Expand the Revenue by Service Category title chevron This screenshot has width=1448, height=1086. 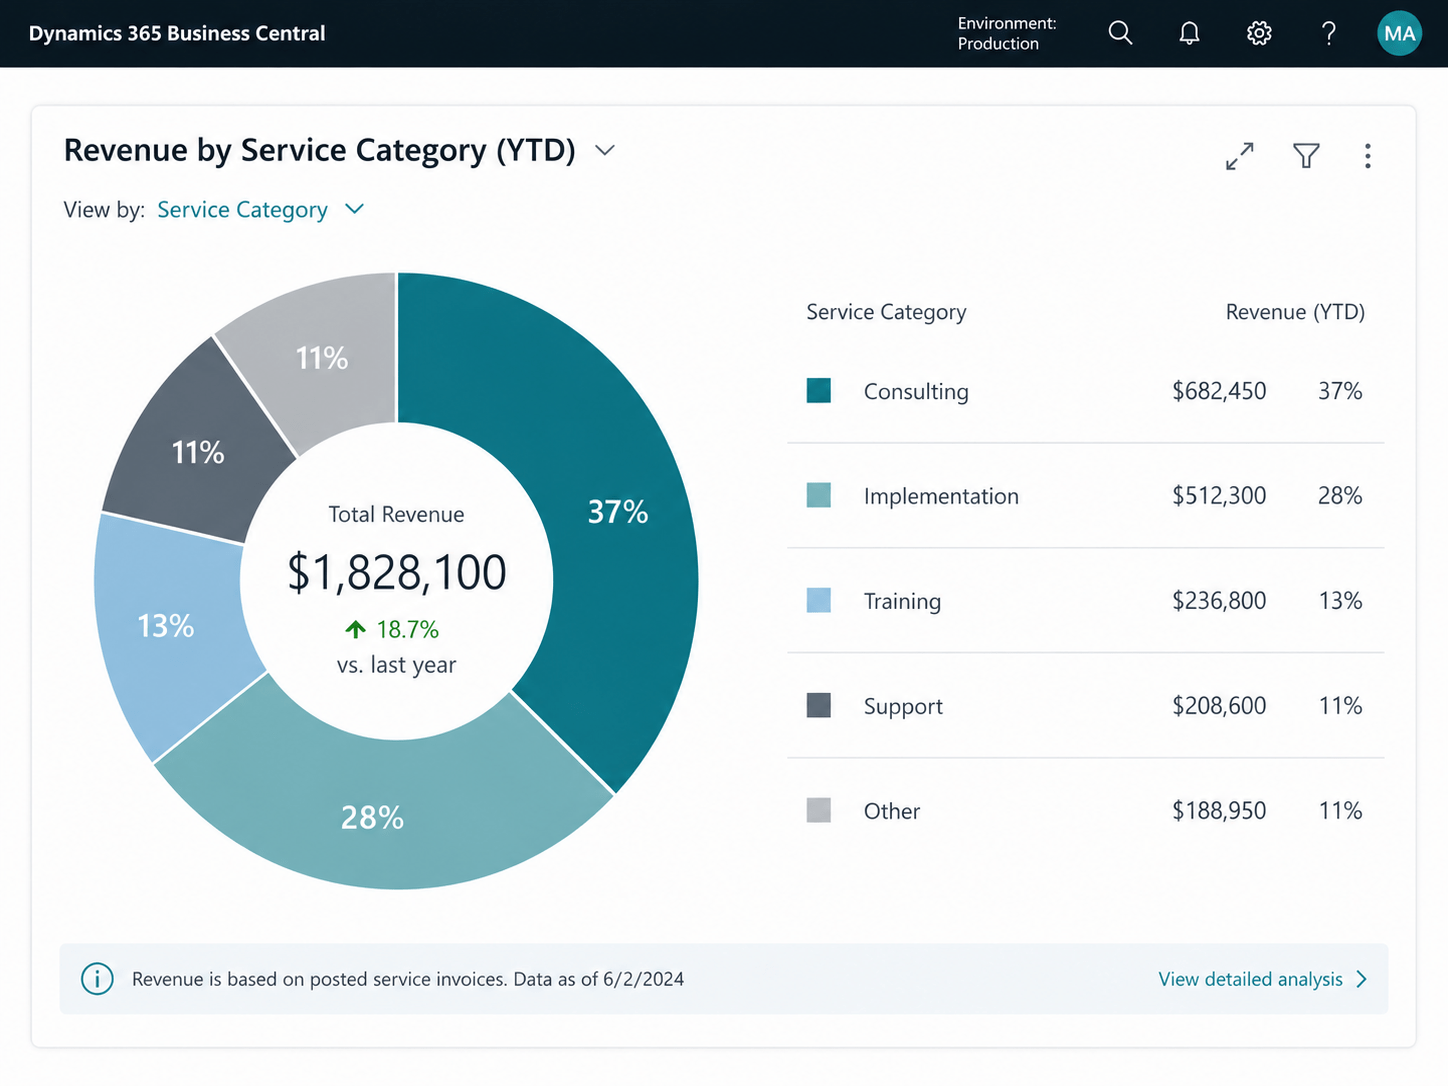[605, 150]
